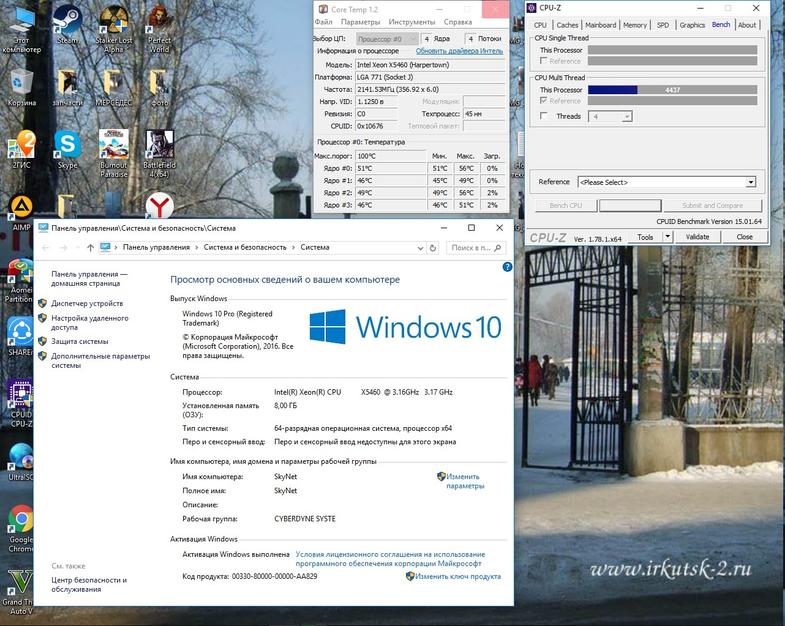The height and width of the screenshot is (626, 785).
Task: Open the Корзина recycle bin icon
Action: tap(21, 88)
